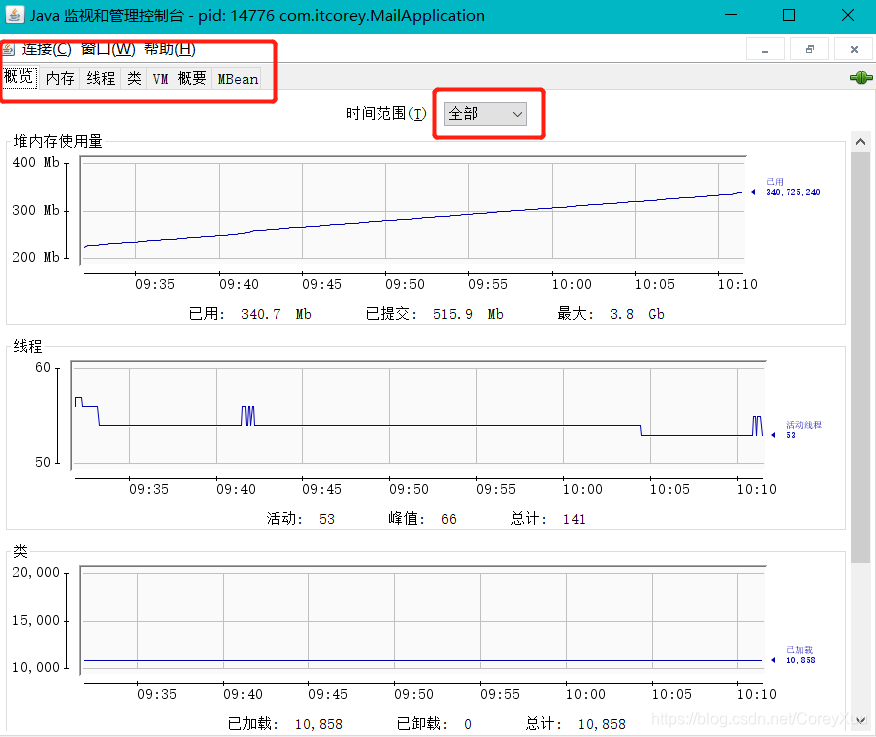Image resolution: width=876 pixels, height=737 pixels.
Task: Click the scrollbar down arrow
Action: pyautogui.click(x=860, y=719)
